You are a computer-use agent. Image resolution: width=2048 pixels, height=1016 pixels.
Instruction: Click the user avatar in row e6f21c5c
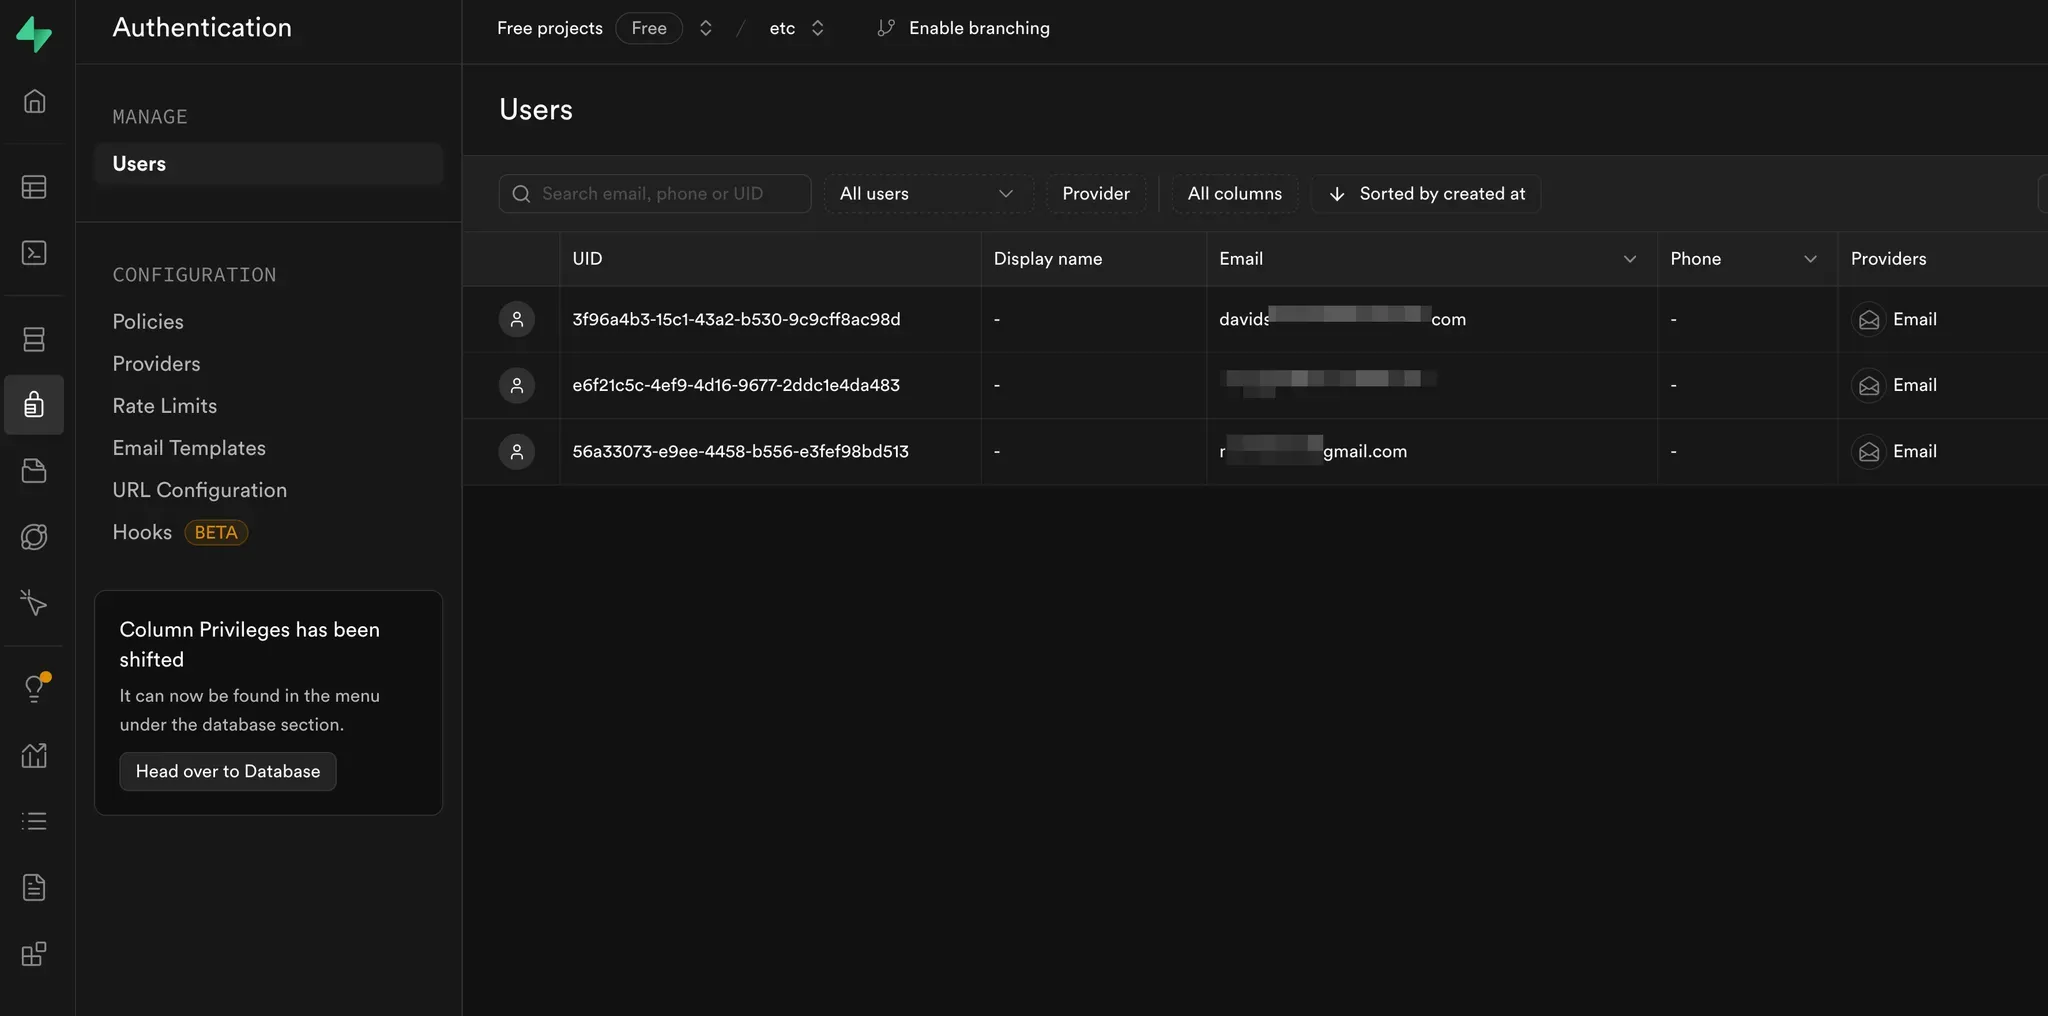[517, 385]
